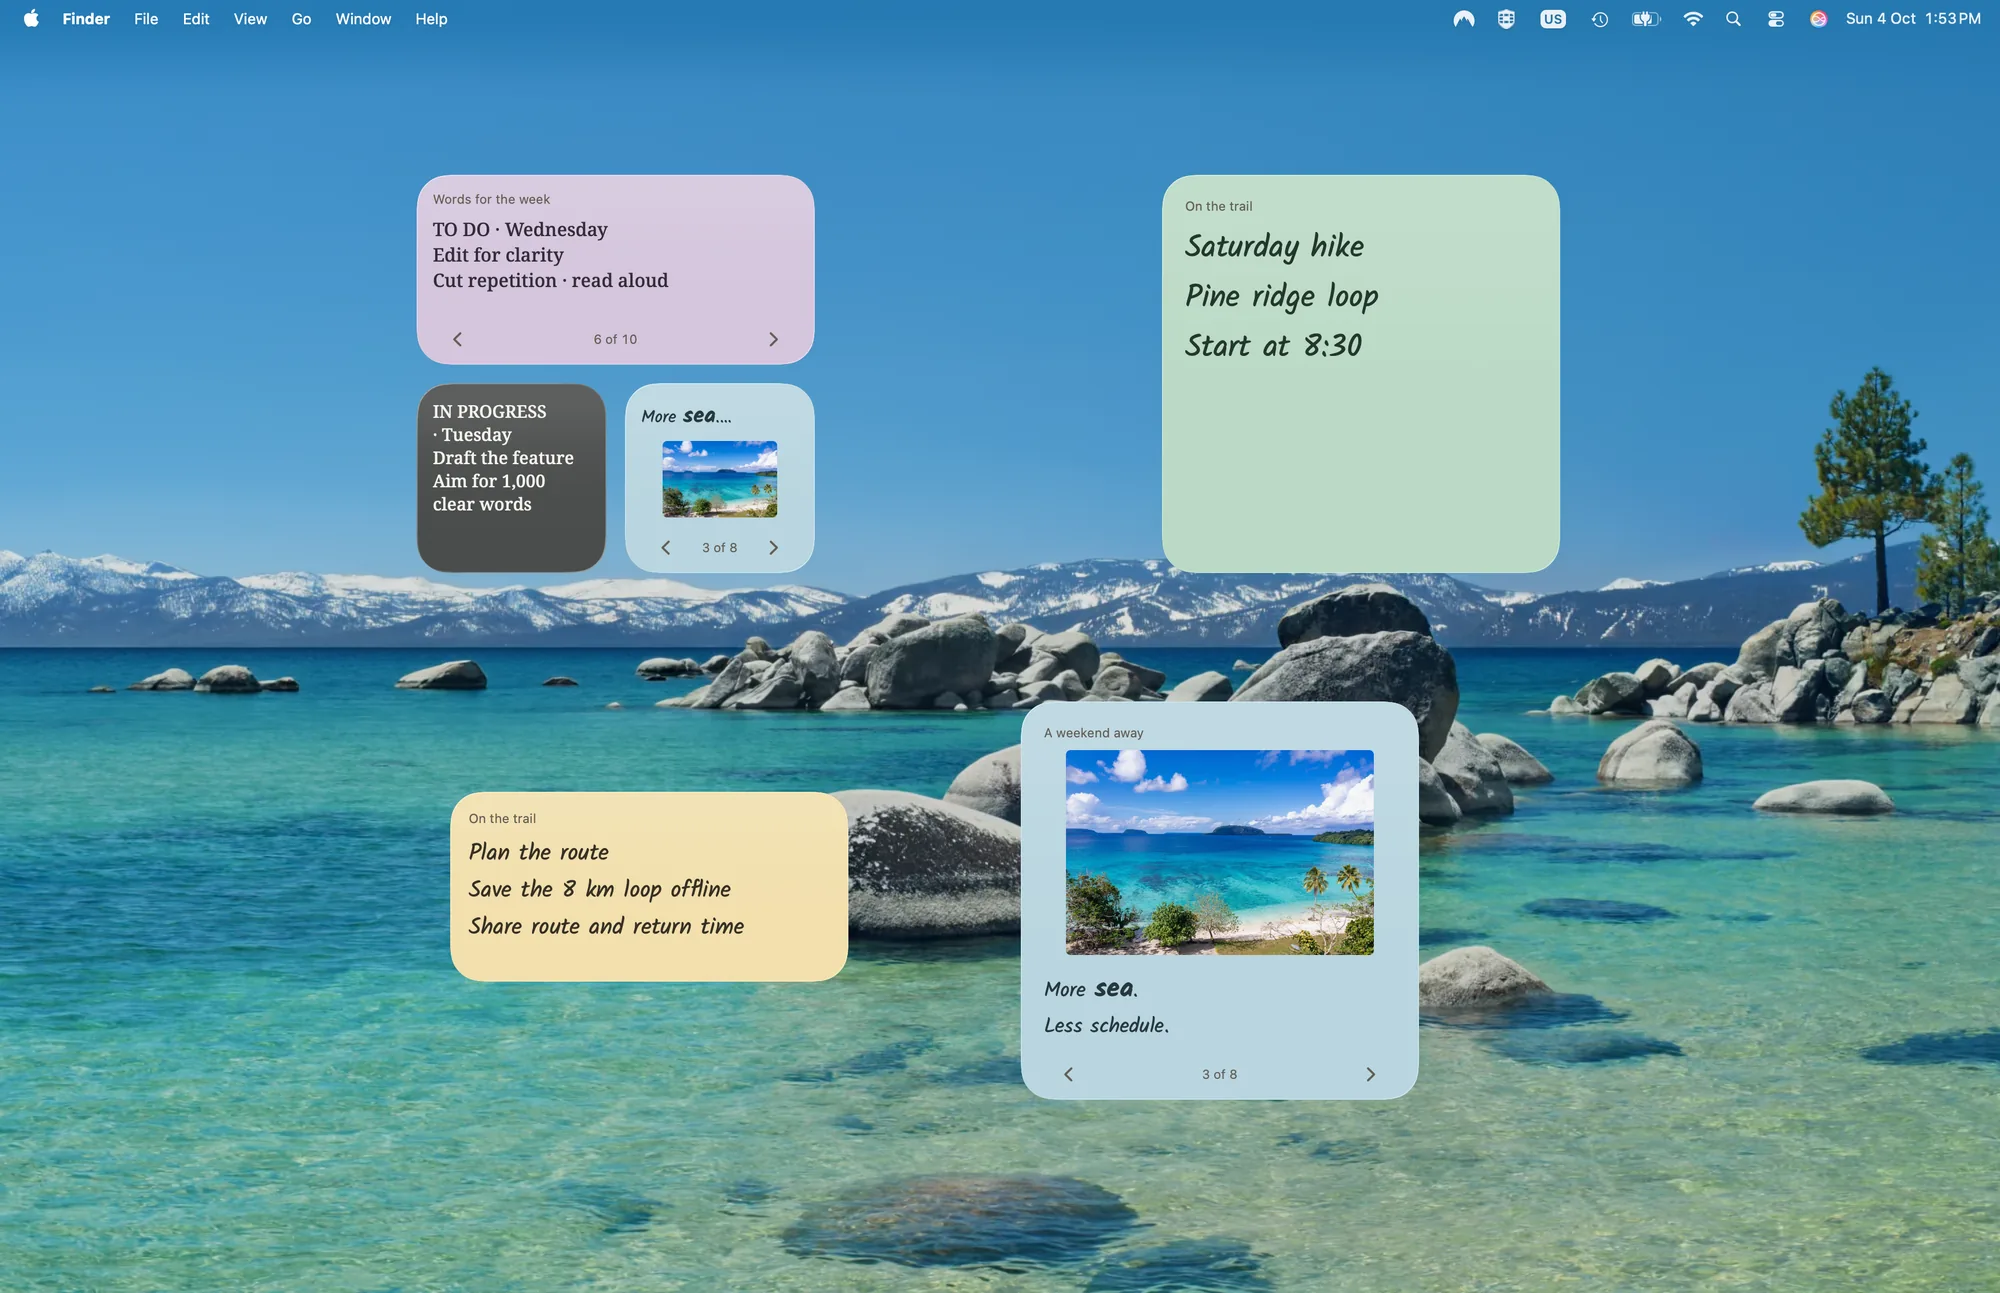Open the US input source menu
This screenshot has height=1293, width=2000.
[1553, 18]
